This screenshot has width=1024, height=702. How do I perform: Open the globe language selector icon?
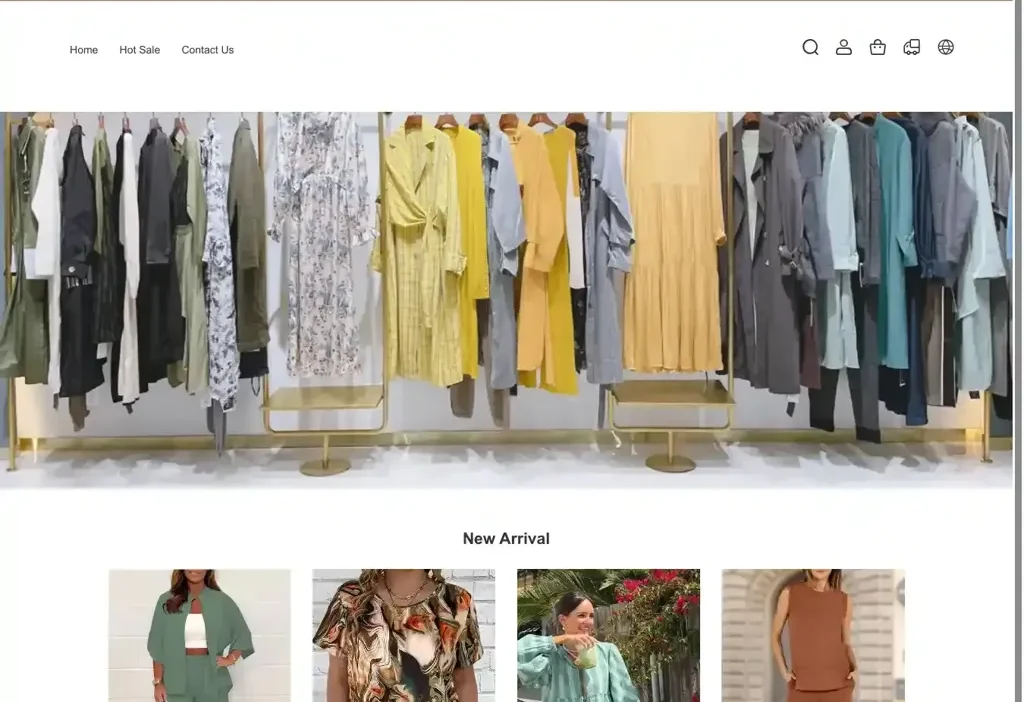coord(946,47)
